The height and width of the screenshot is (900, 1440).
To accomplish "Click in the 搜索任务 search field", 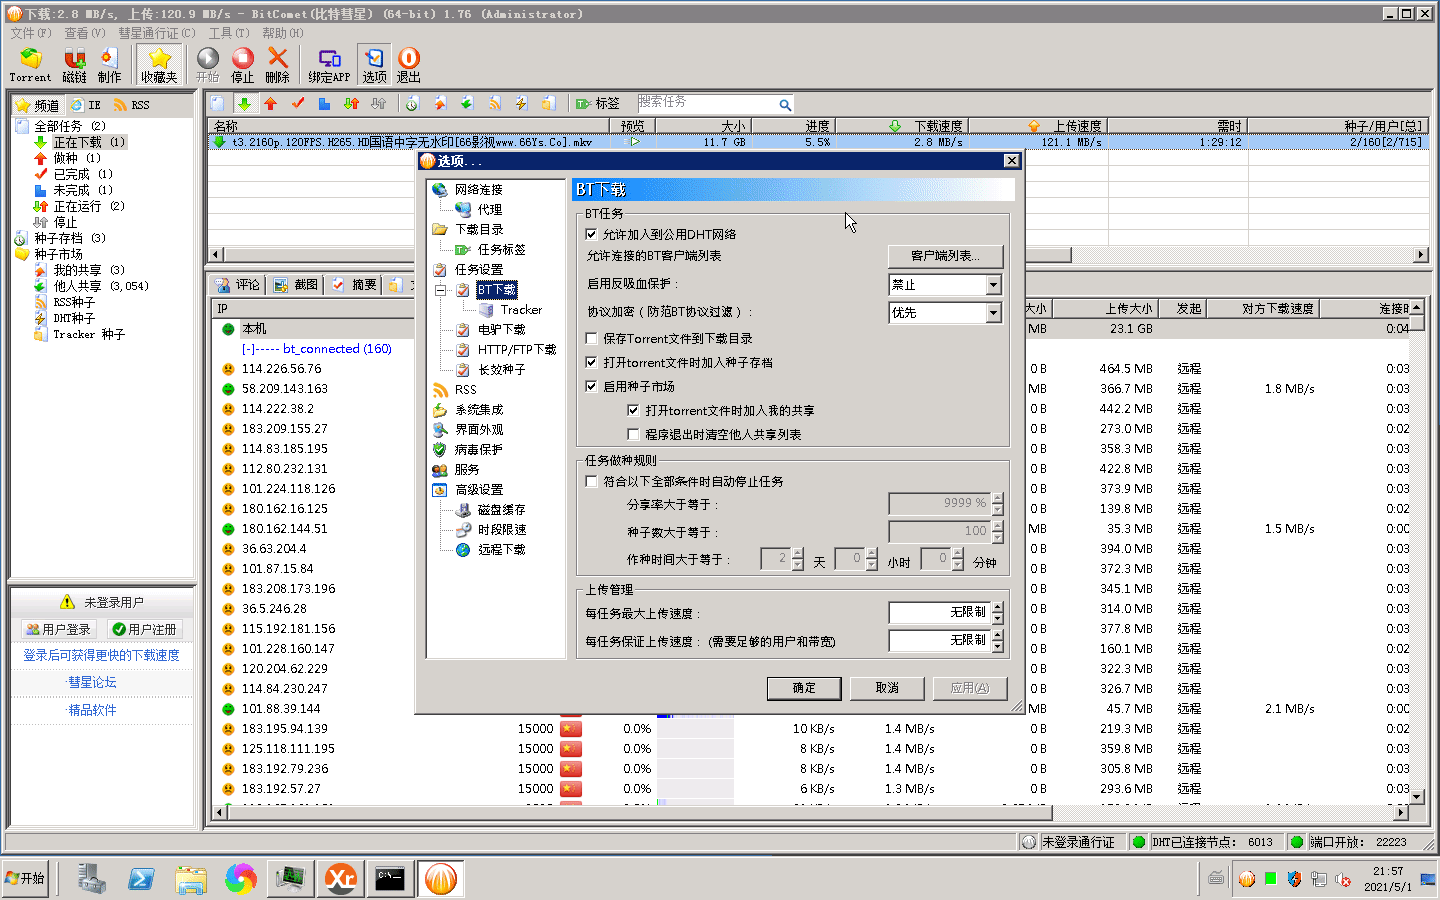I will point(707,103).
